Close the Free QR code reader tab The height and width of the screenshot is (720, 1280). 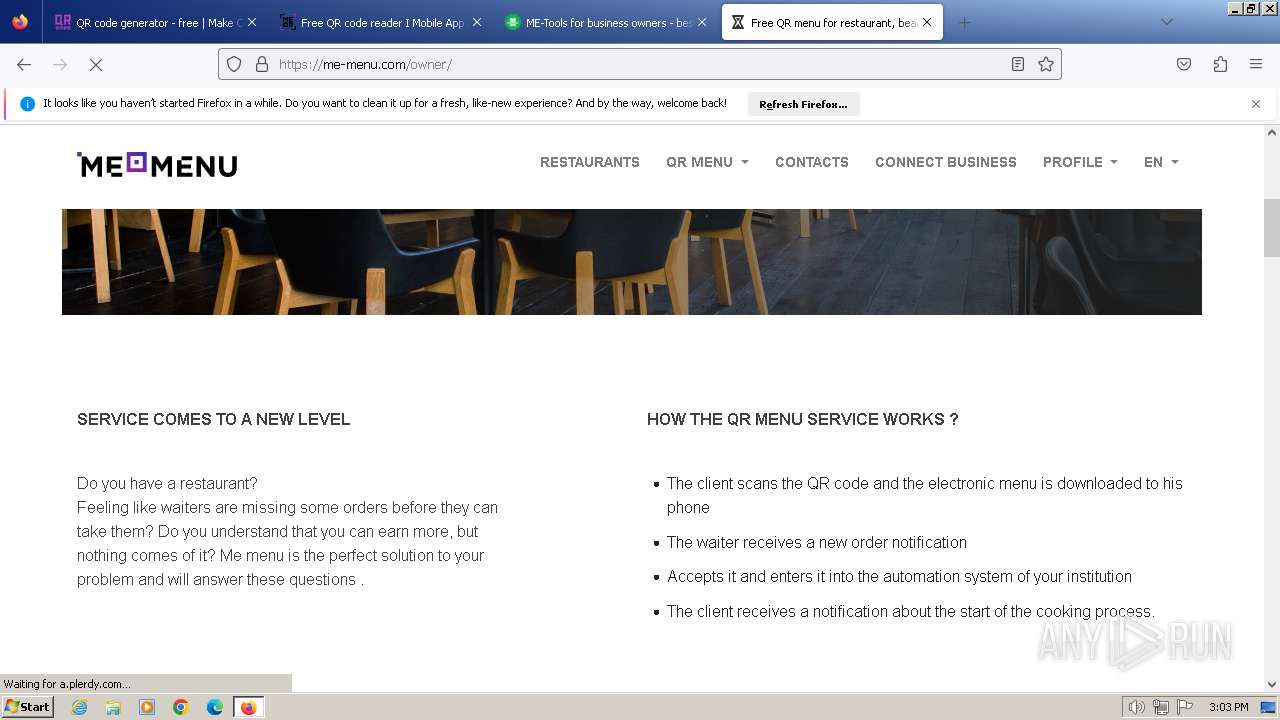tap(477, 22)
